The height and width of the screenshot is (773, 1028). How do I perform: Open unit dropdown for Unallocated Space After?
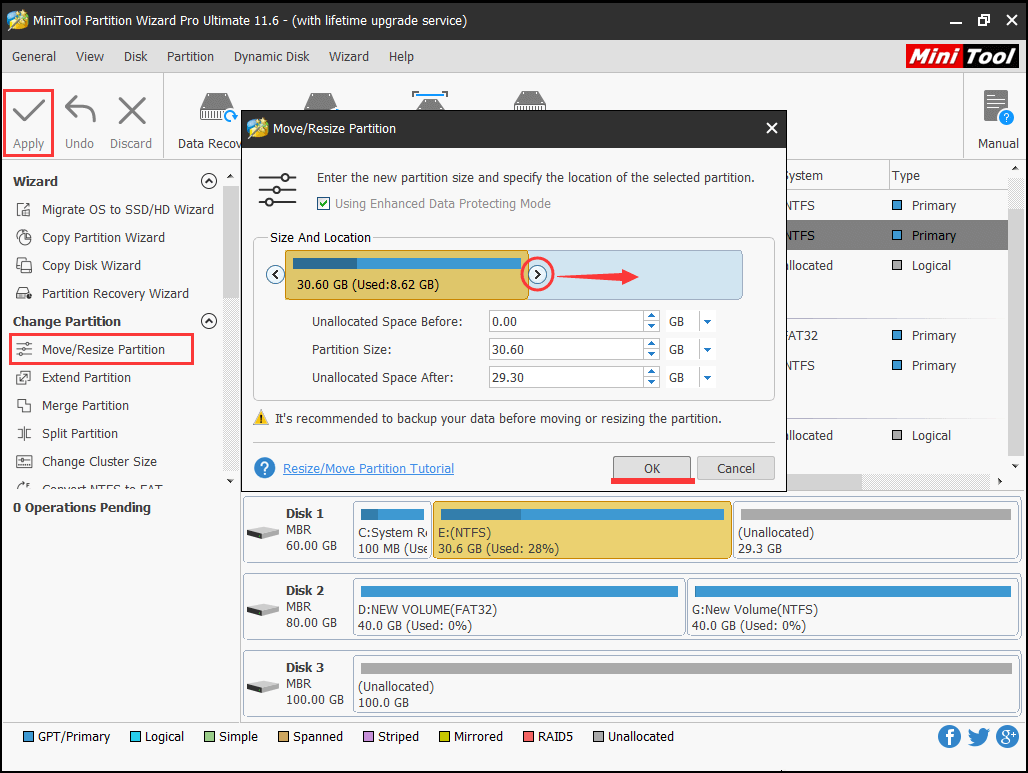coord(707,378)
